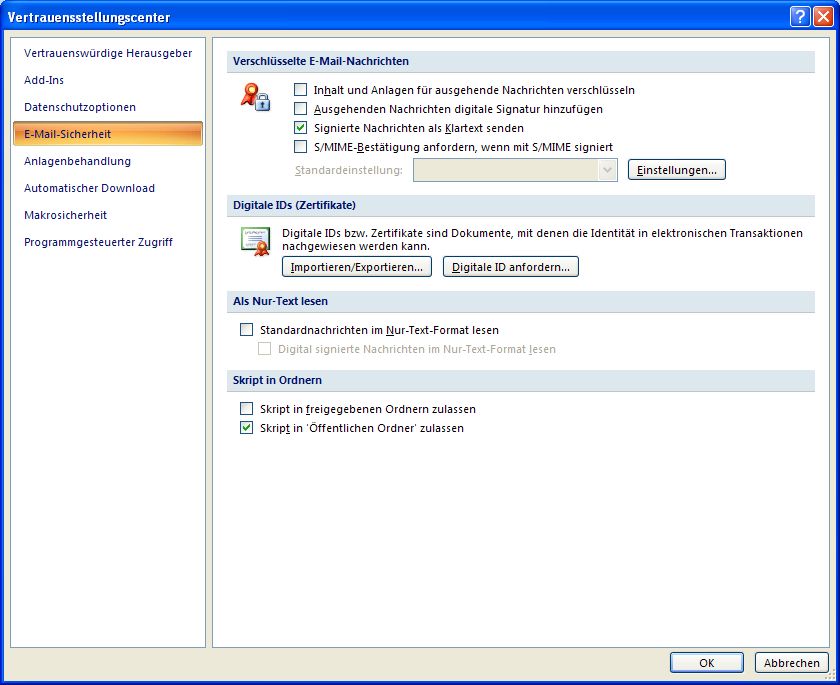The image size is (840, 685).
Task: Click the help question mark button
Action: [x=799, y=17]
